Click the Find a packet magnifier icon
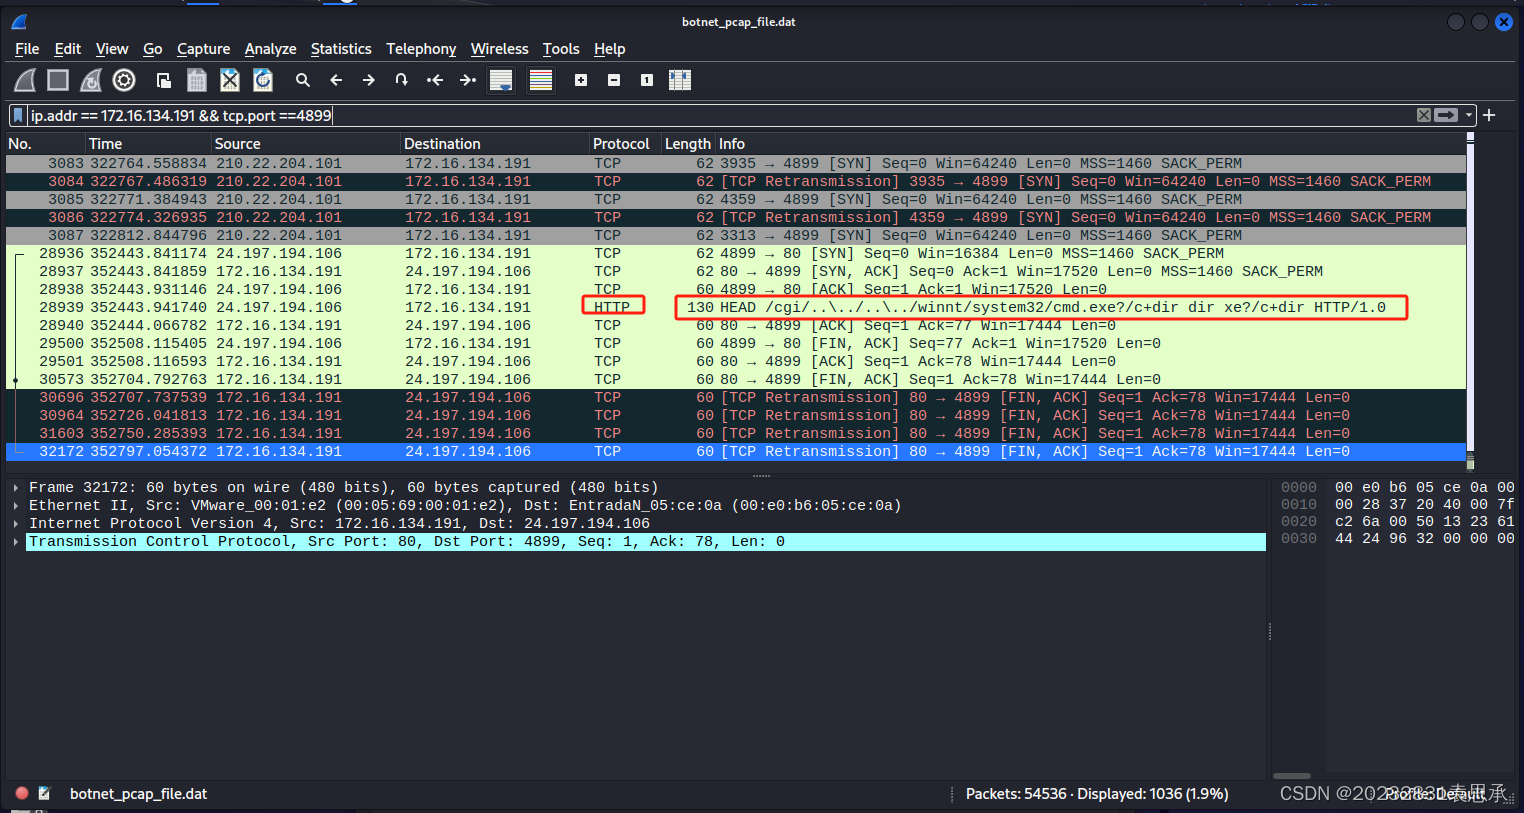1524x813 pixels. 303,80
